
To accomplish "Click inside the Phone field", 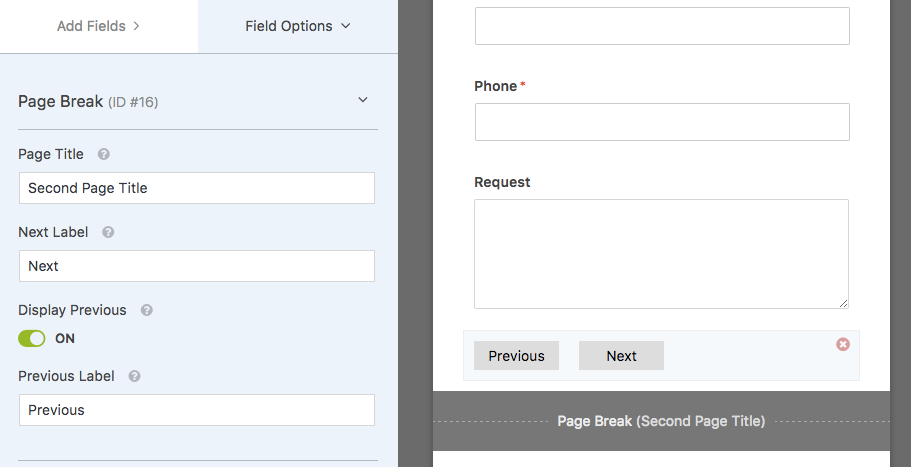I will point(662,122).
